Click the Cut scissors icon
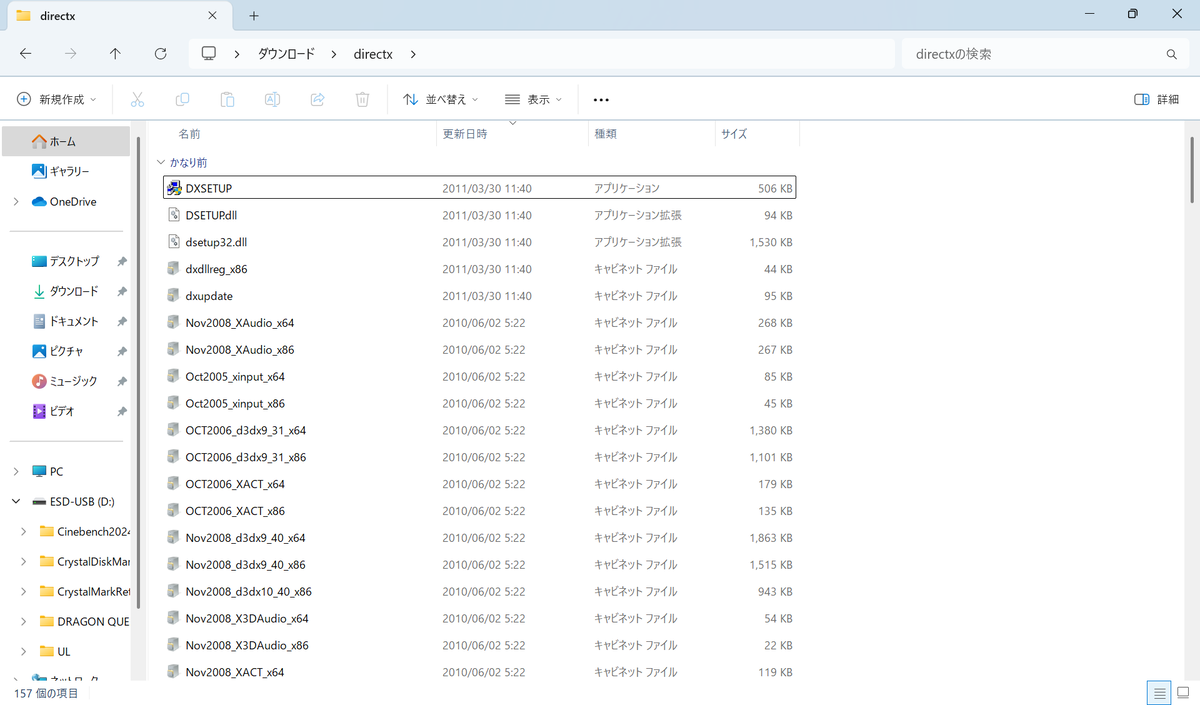This screenshot has height=705, width=1200. click(138, 99)
